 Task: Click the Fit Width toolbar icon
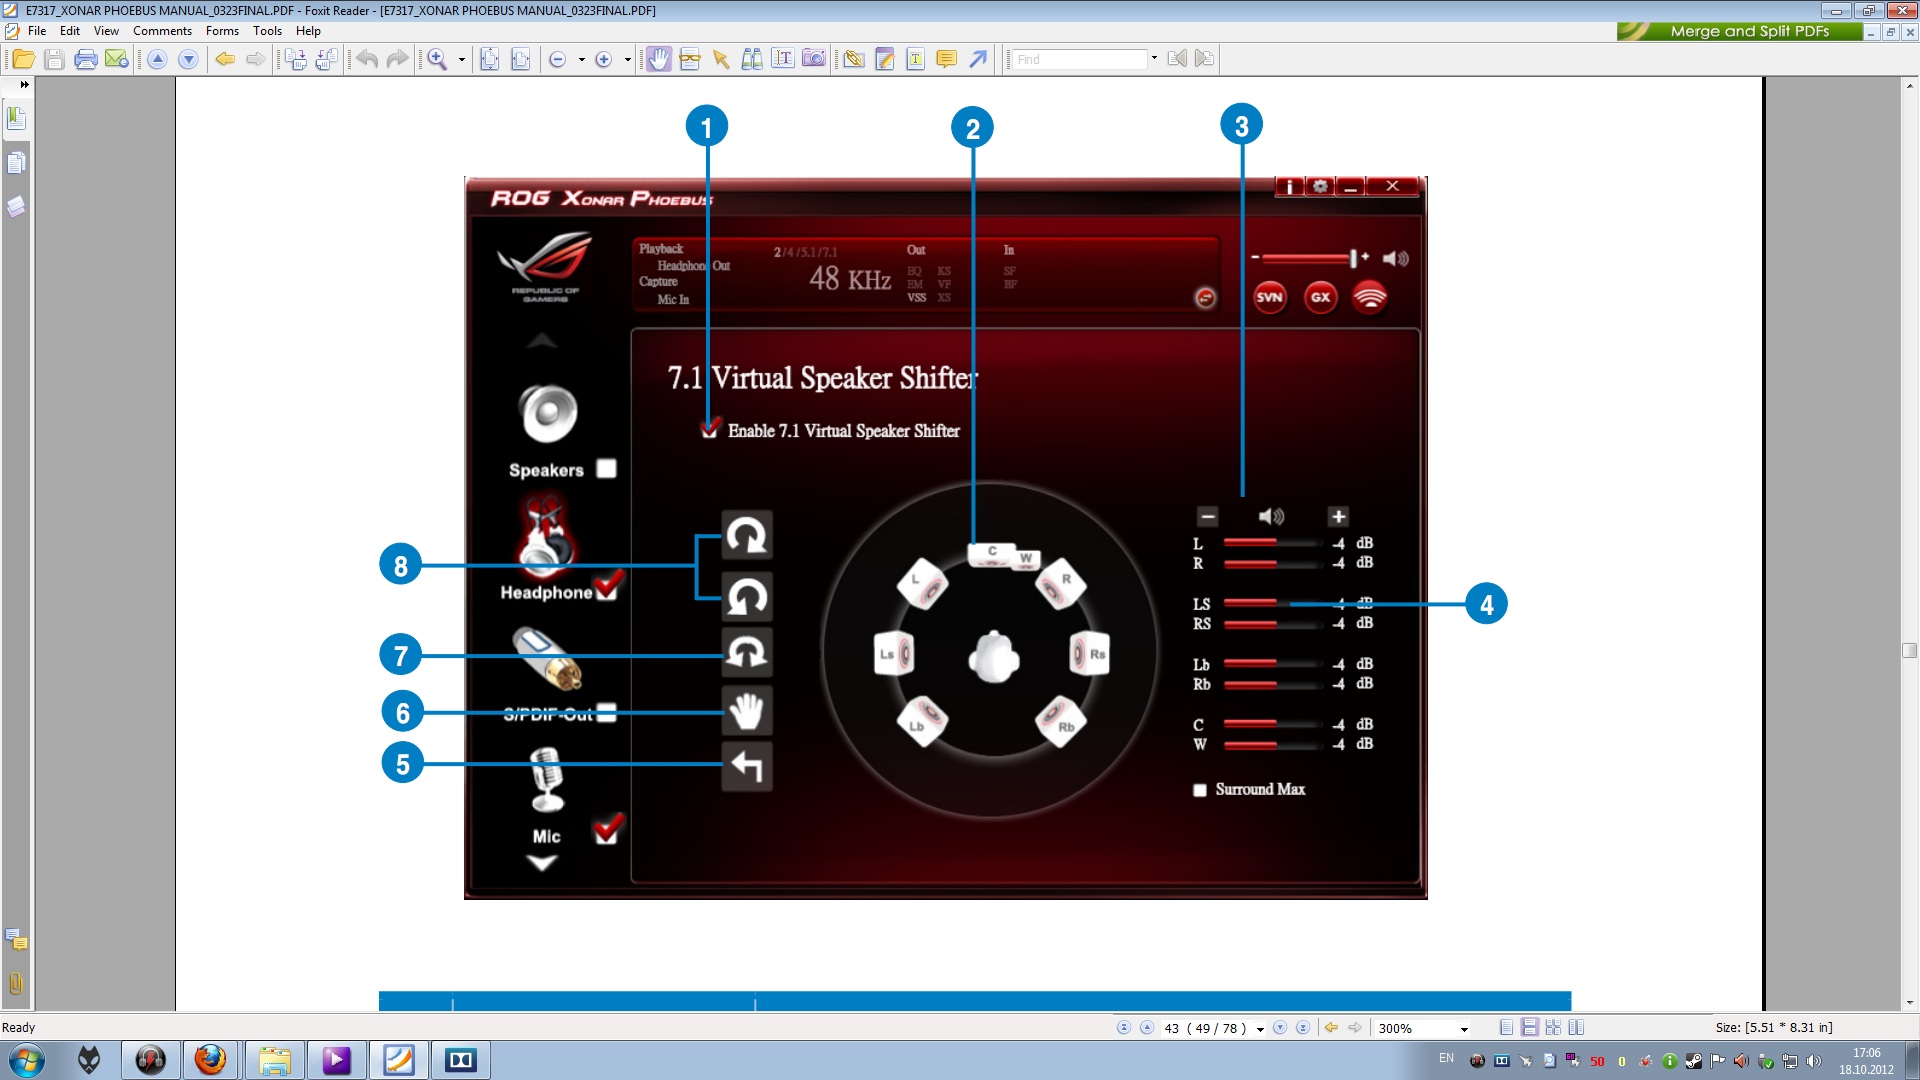[x=520, y=59]
